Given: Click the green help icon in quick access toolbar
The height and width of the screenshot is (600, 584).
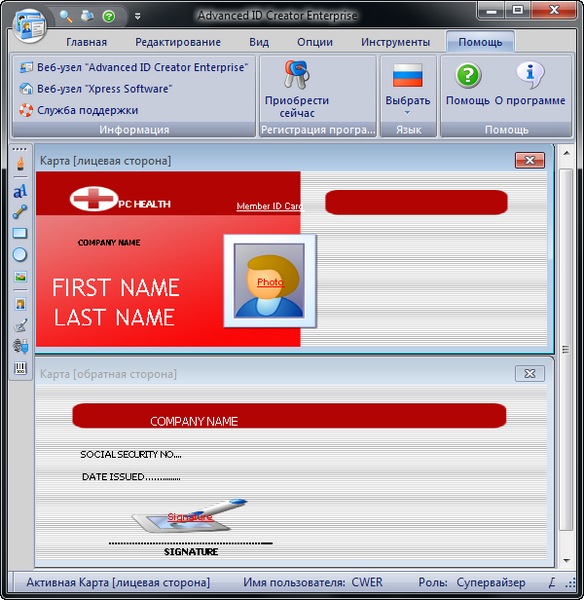Looking at the screenshot, I should [x=109, y=16].
